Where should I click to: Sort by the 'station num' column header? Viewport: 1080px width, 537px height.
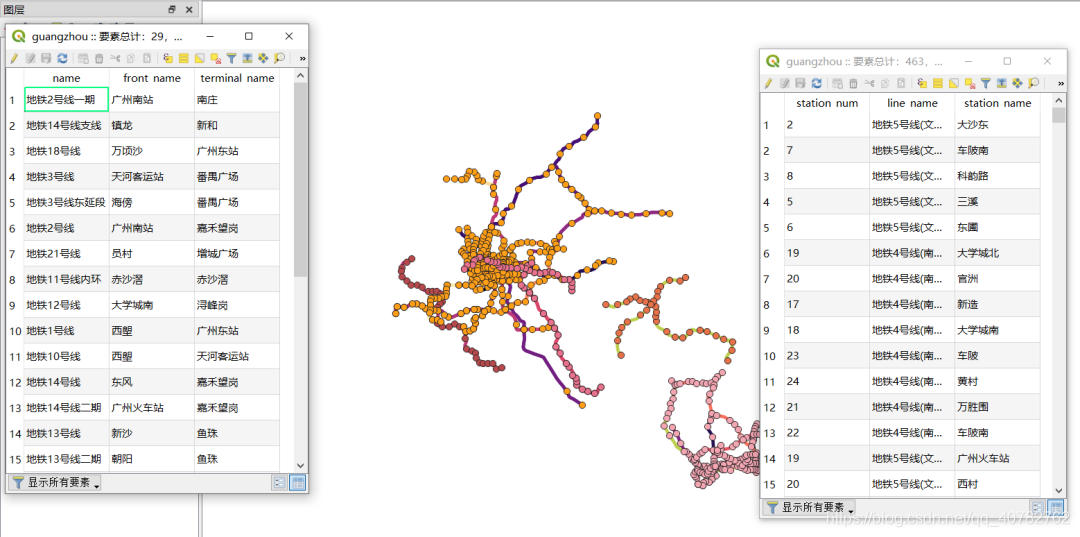pyautogui.click(x=827, y=103)
